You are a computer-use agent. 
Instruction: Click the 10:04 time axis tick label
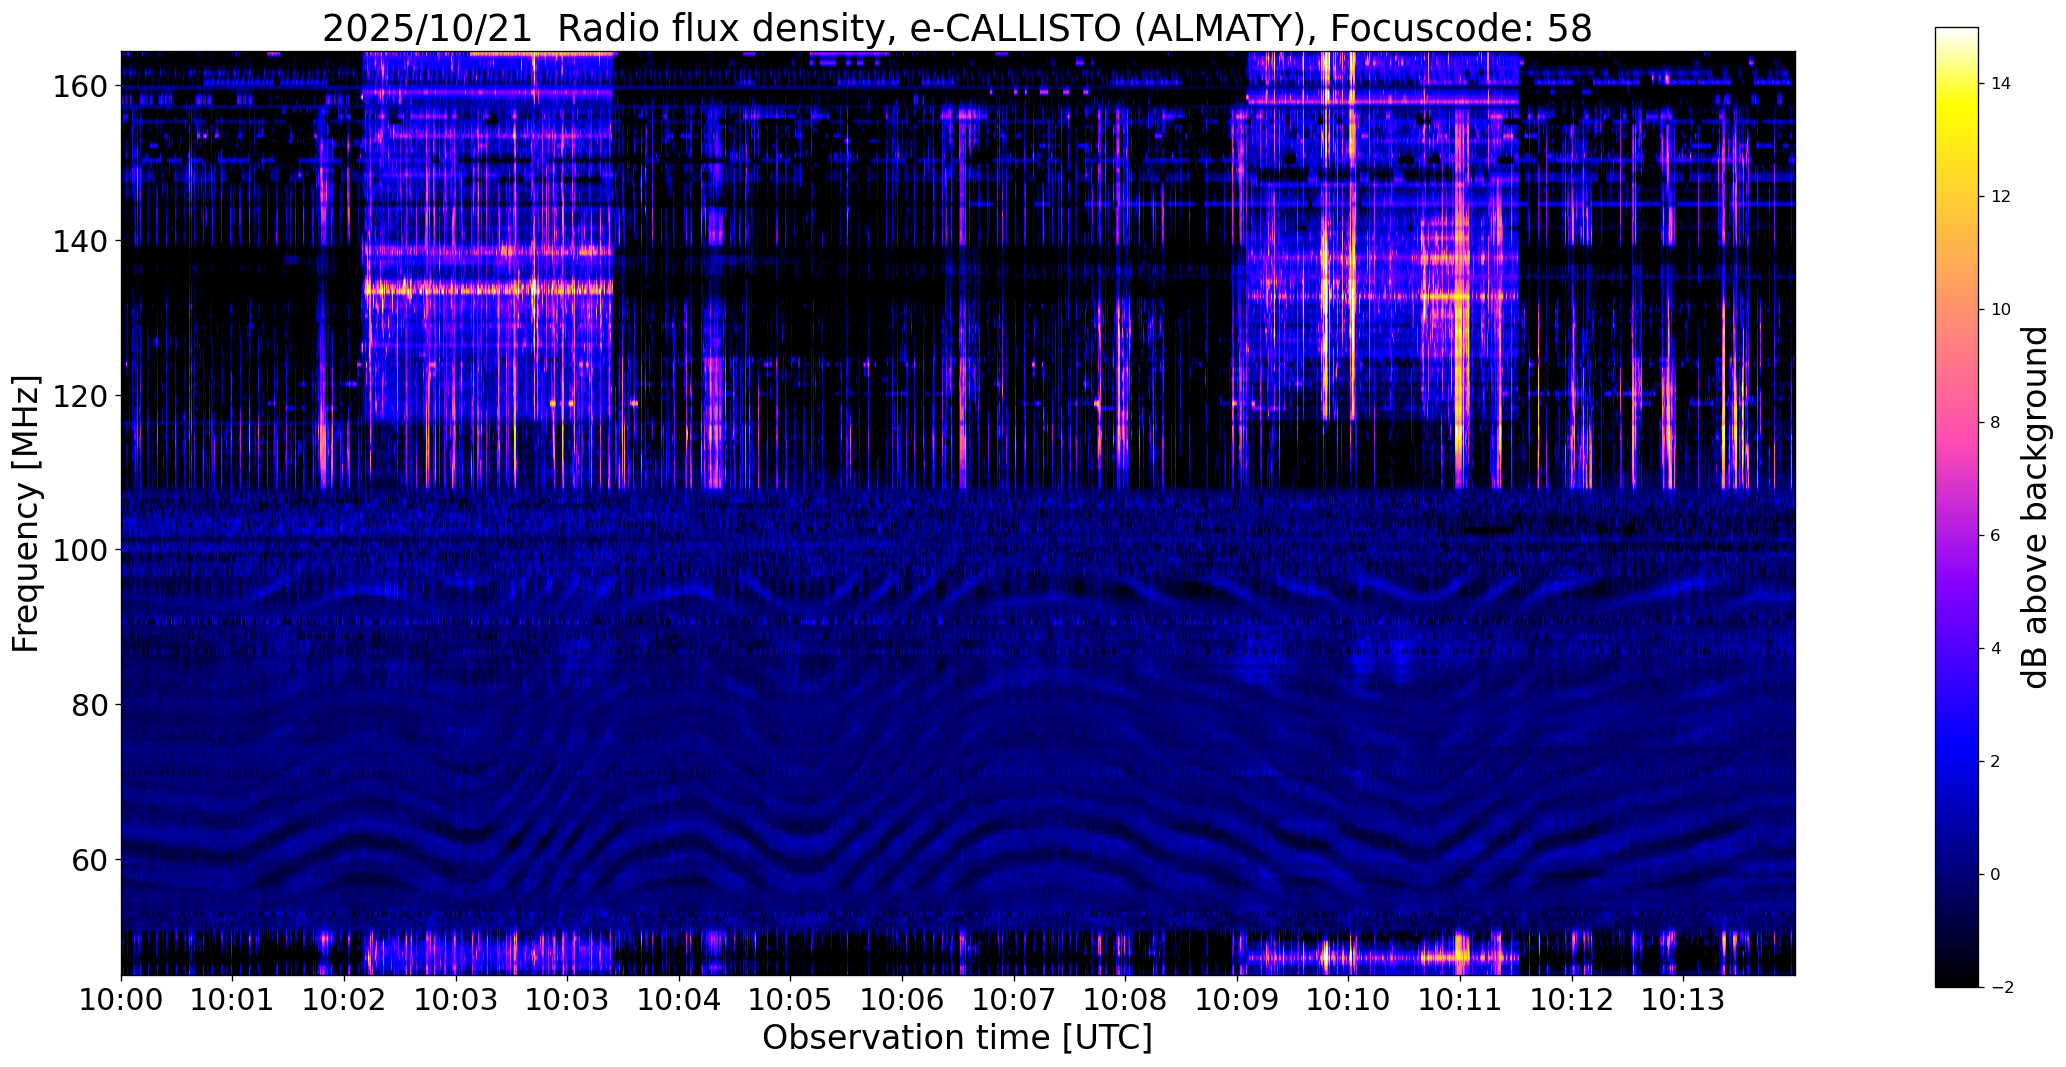point(679,1000)
